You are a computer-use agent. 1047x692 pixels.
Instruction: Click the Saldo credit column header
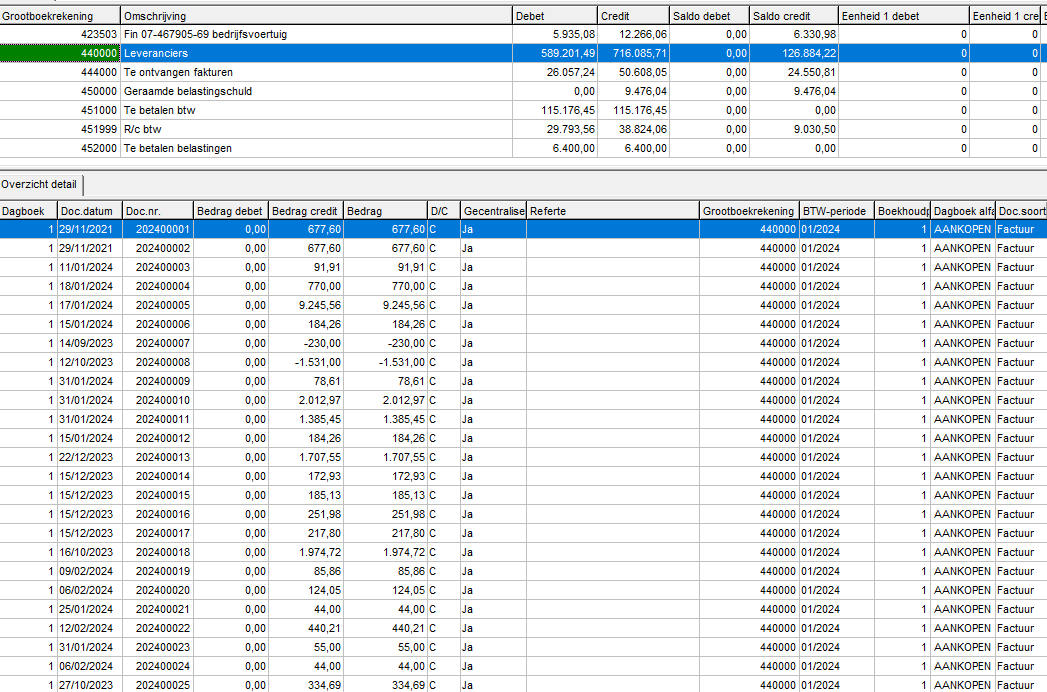[794, 17]
